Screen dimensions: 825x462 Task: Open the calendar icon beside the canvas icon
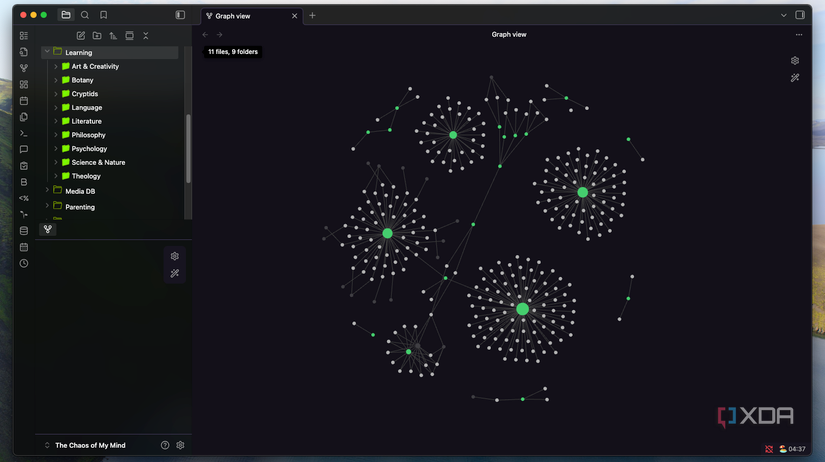pos(24,101)
